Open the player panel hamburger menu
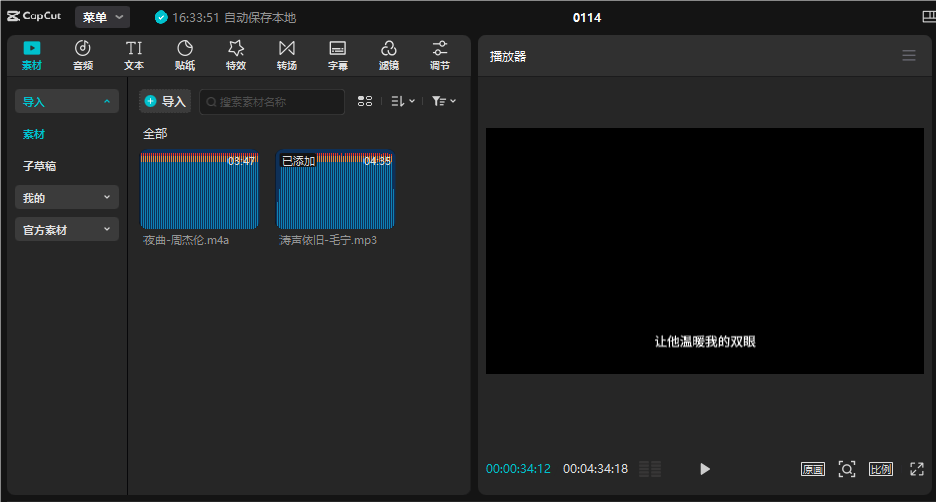Screen dimensions: 936x502 coord(909,56)
